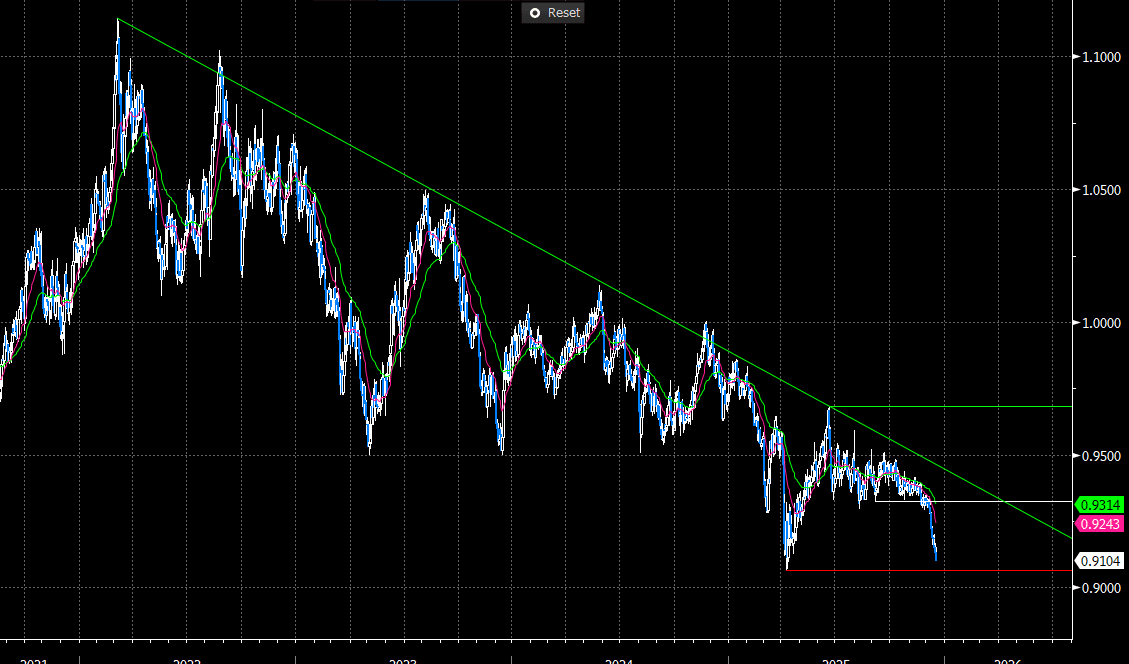This screenshot has width=1129, height=664.
Task: Select the green horizontal resistance line
Action: click(x=950, y=407)
